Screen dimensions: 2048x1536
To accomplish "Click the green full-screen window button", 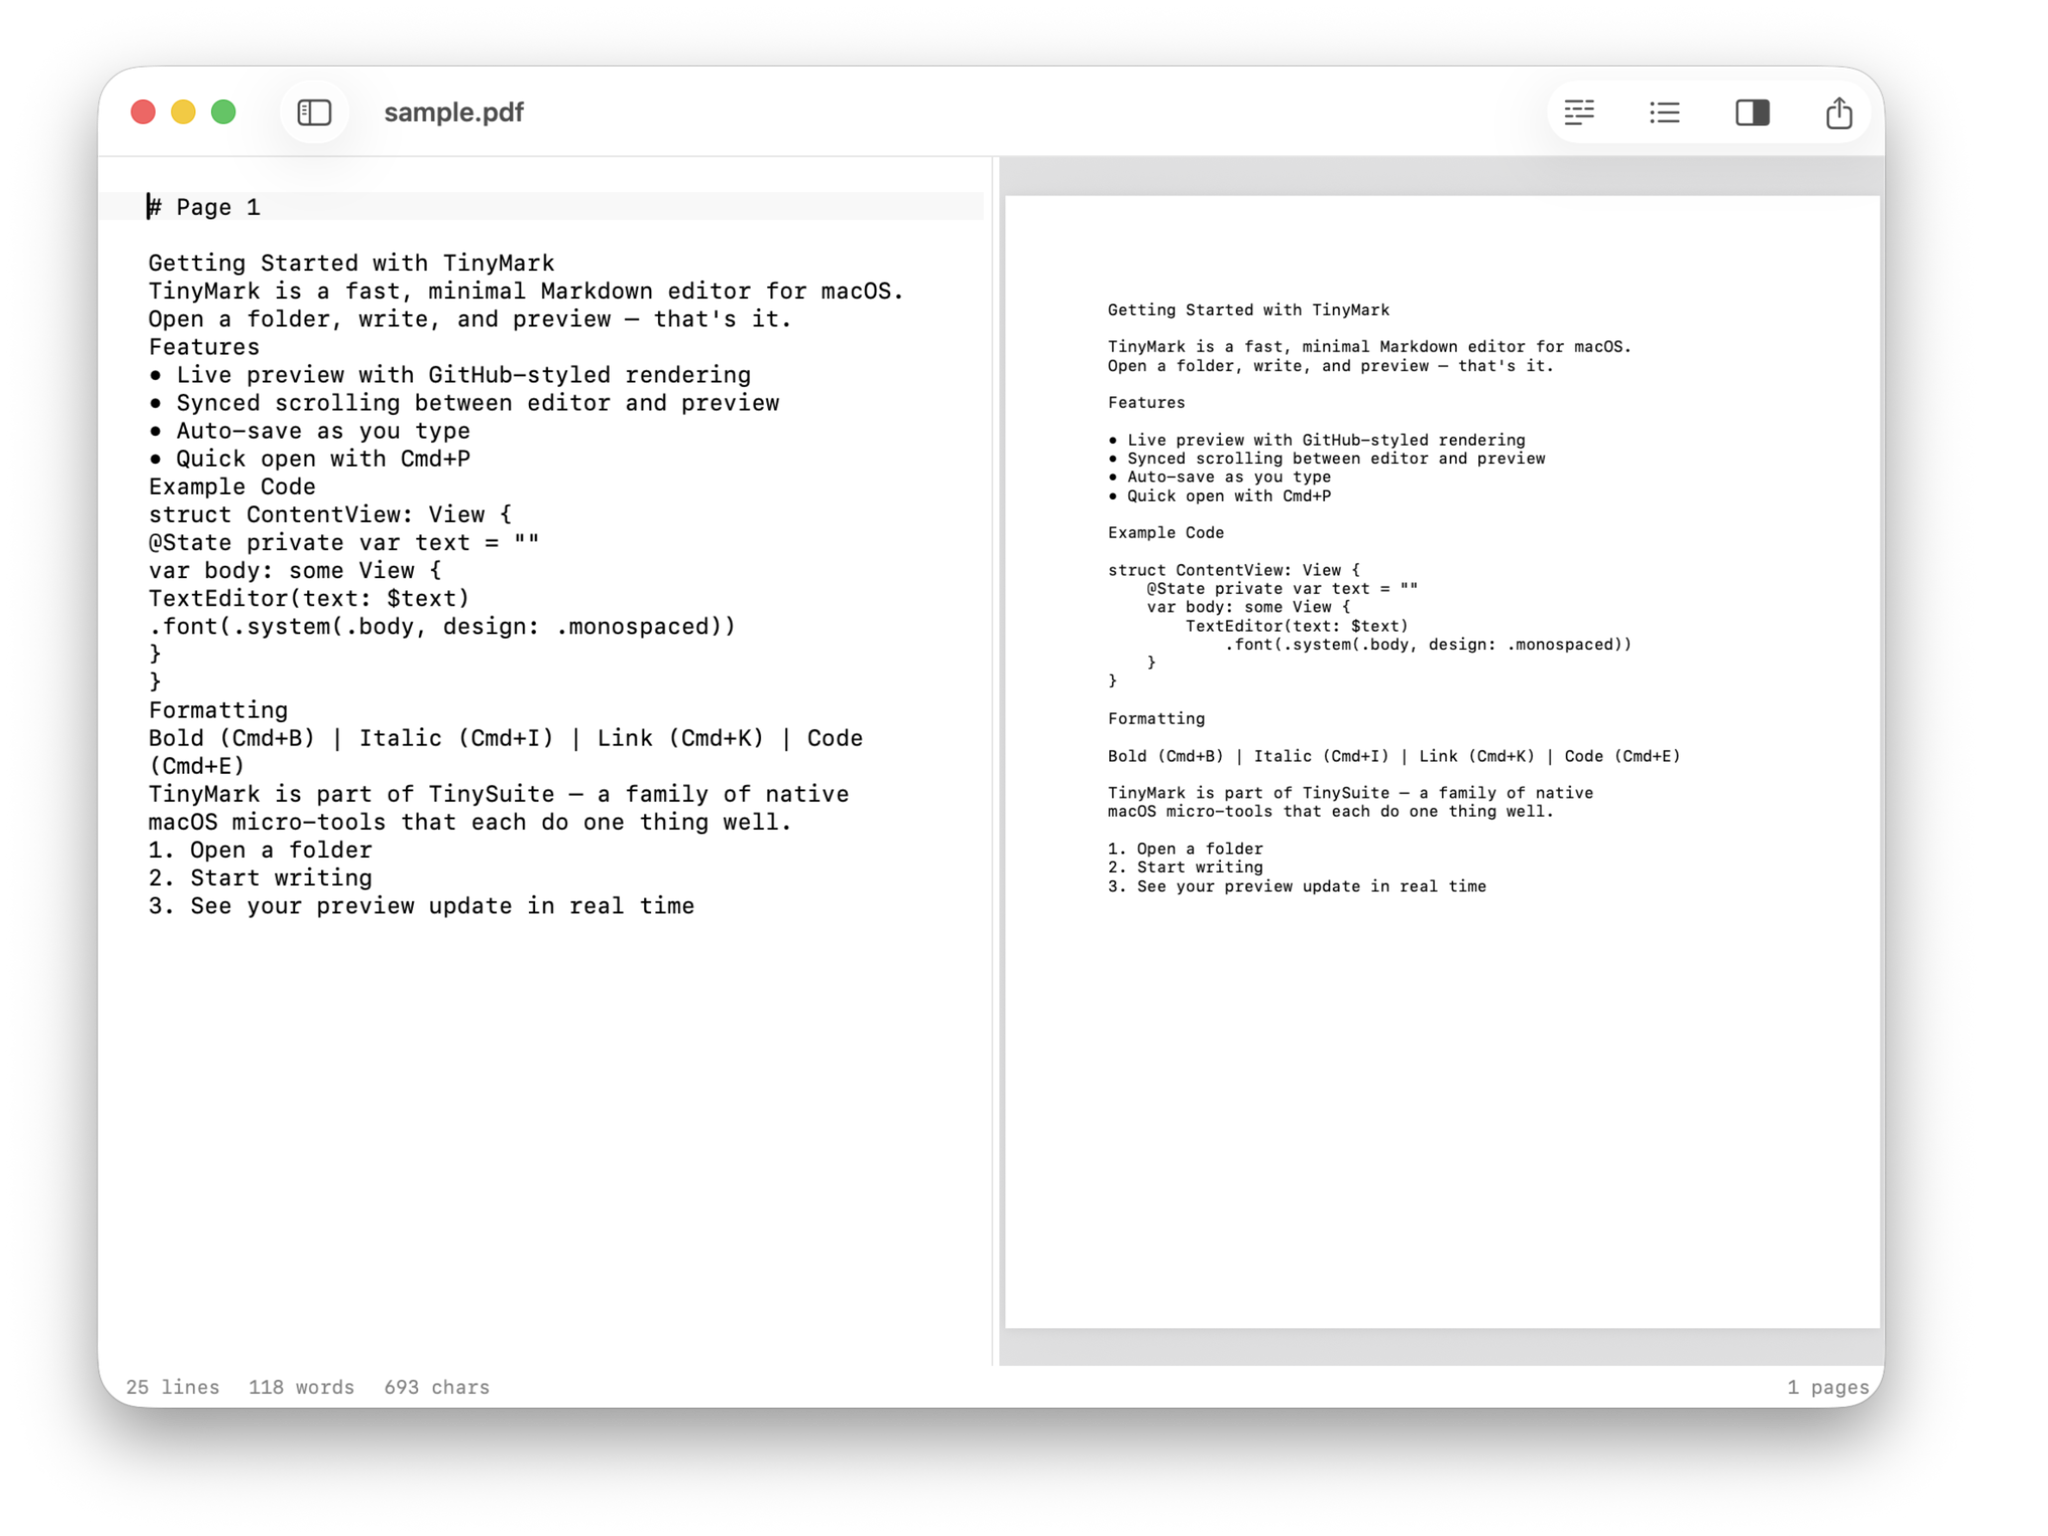I will click(x=224, y=112).
